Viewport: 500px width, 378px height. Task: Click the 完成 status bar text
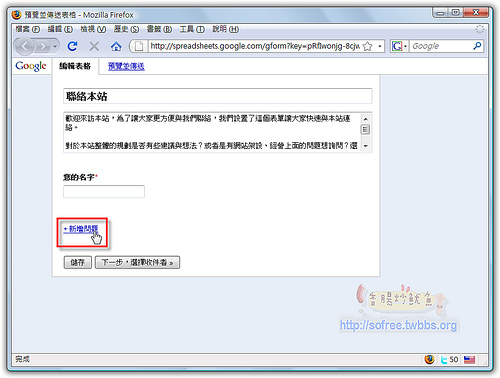pos(22,359)
